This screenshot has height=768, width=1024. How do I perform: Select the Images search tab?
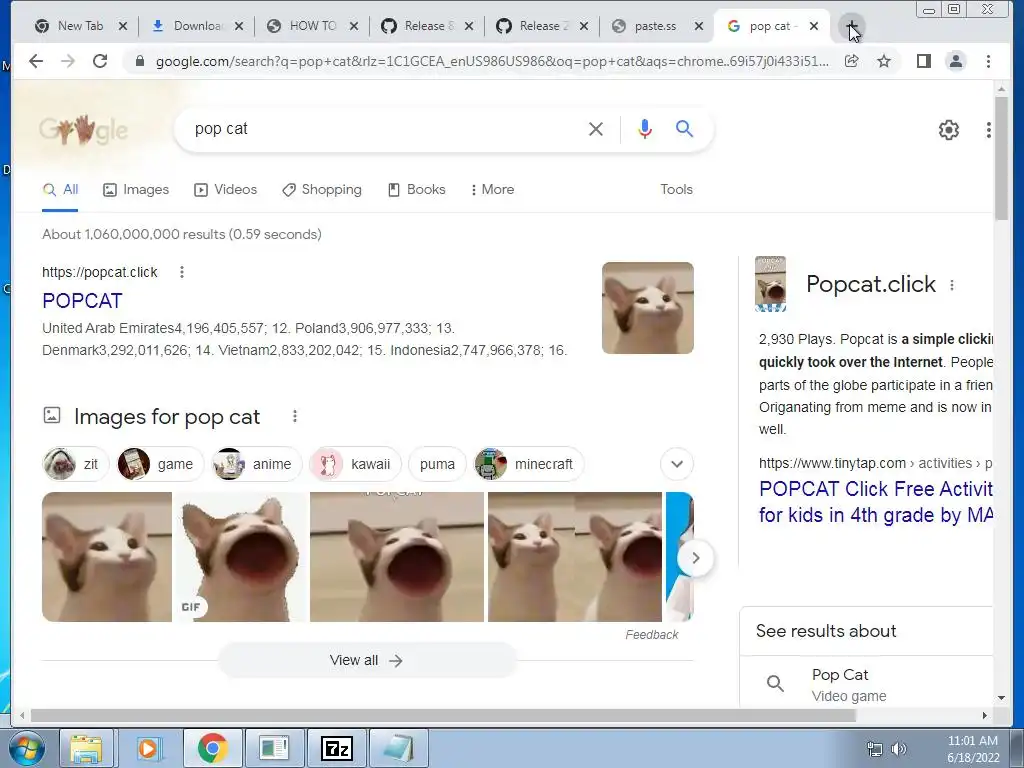point(136,189)
